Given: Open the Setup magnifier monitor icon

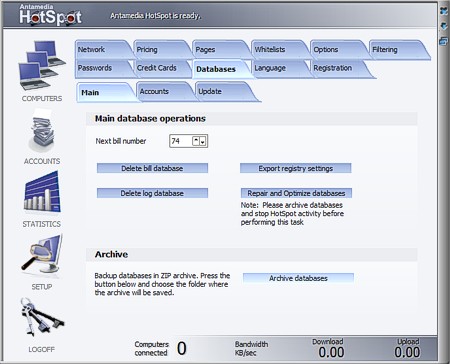Looking at the screenshot, I should 42,254.
